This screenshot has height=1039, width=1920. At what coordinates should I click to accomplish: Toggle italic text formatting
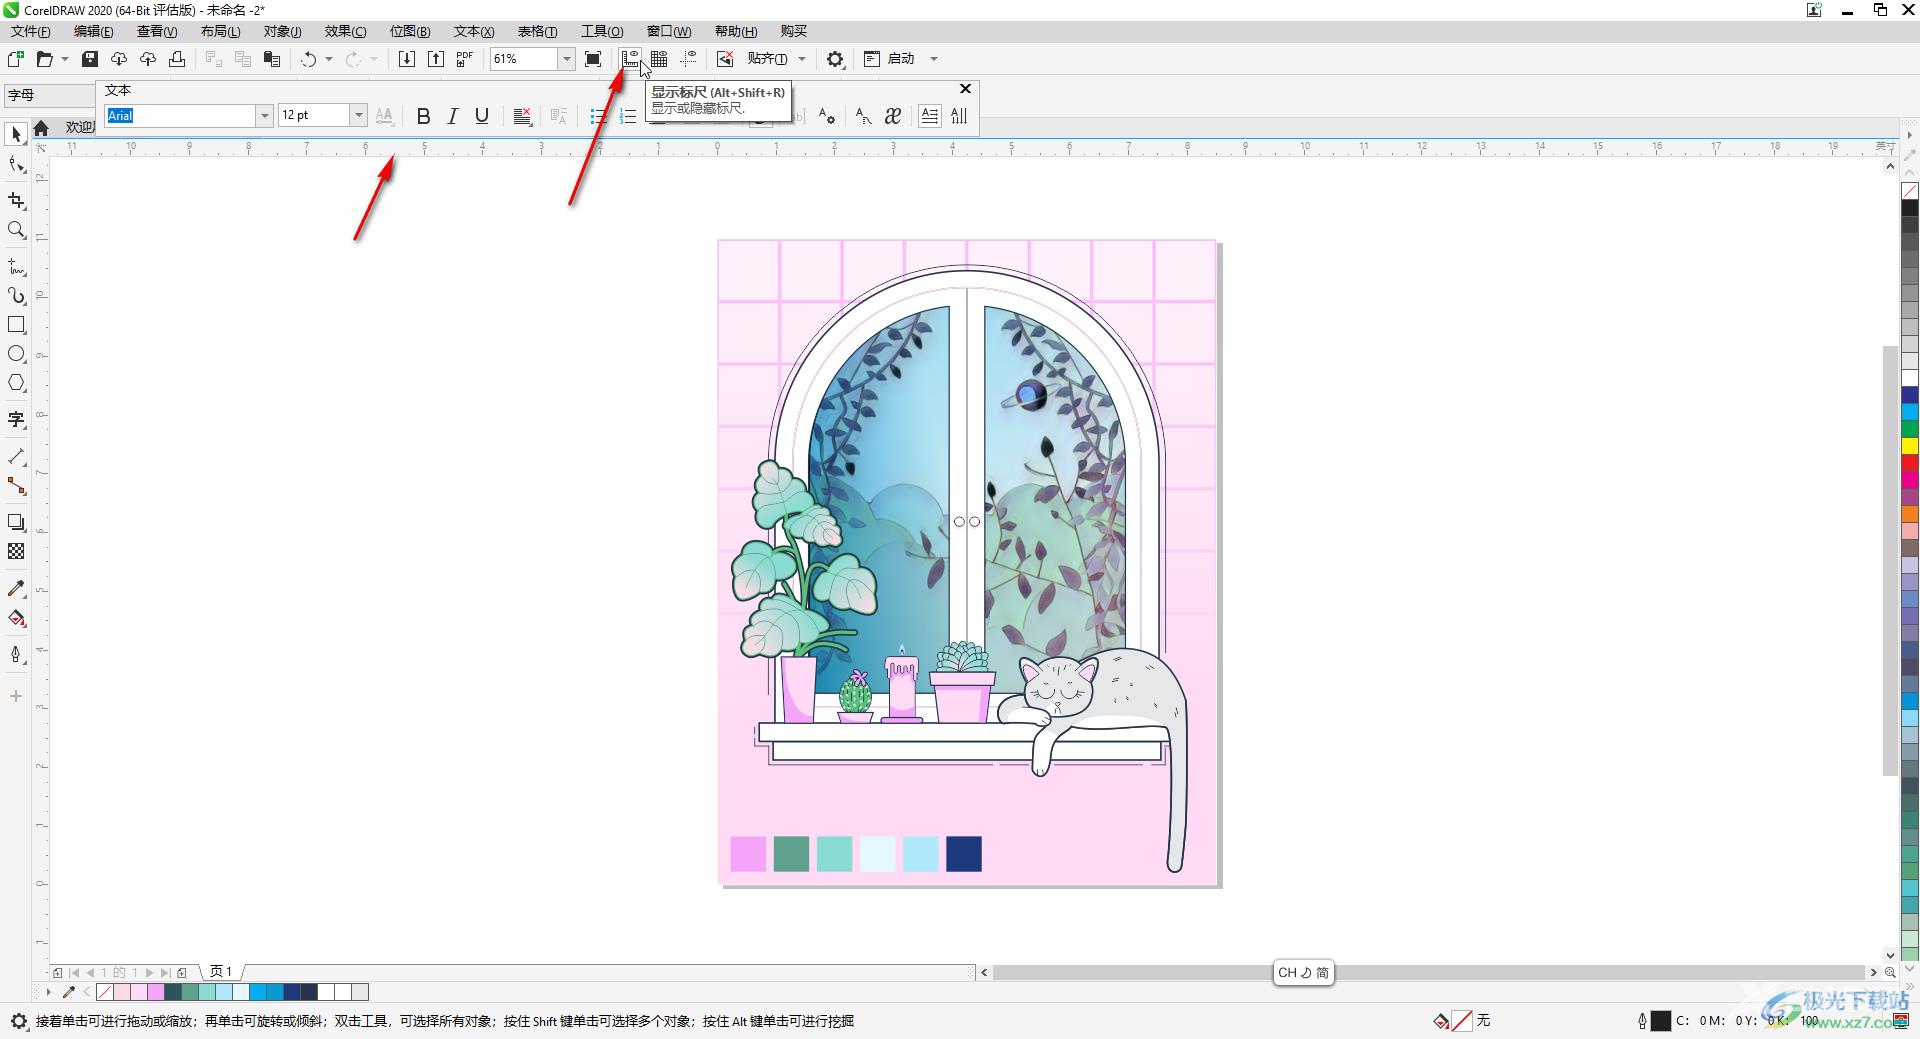pyautogui.click(x=452, y=116)
